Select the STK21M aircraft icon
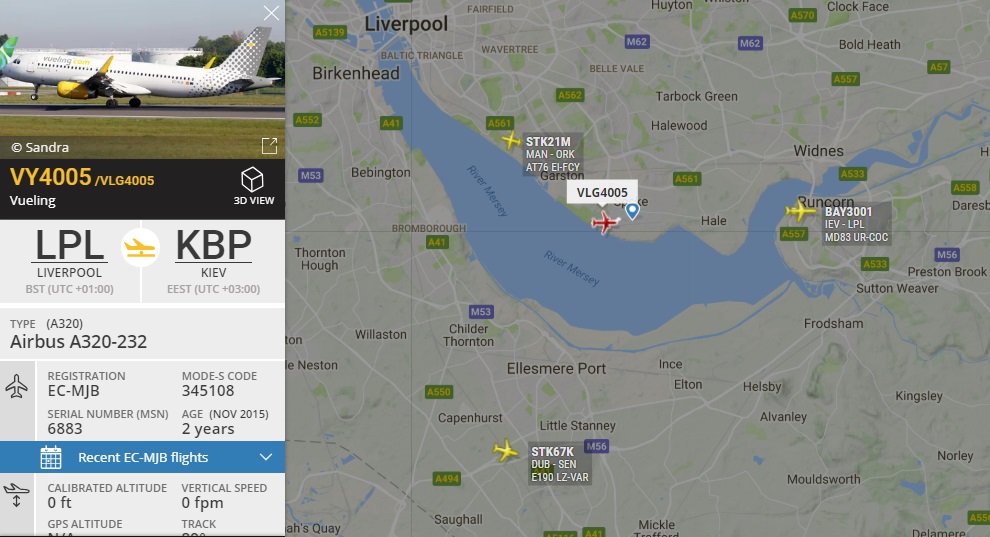This screenshot has height=537, width=990. point(511,140)
